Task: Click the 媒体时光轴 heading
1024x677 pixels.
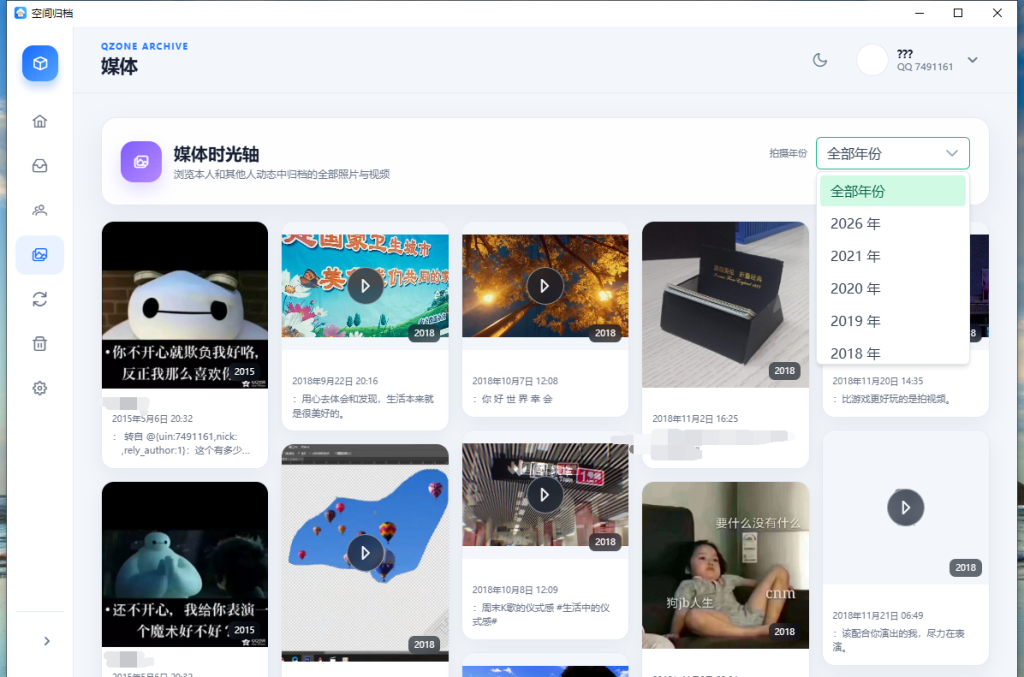Action: point(216,155)
